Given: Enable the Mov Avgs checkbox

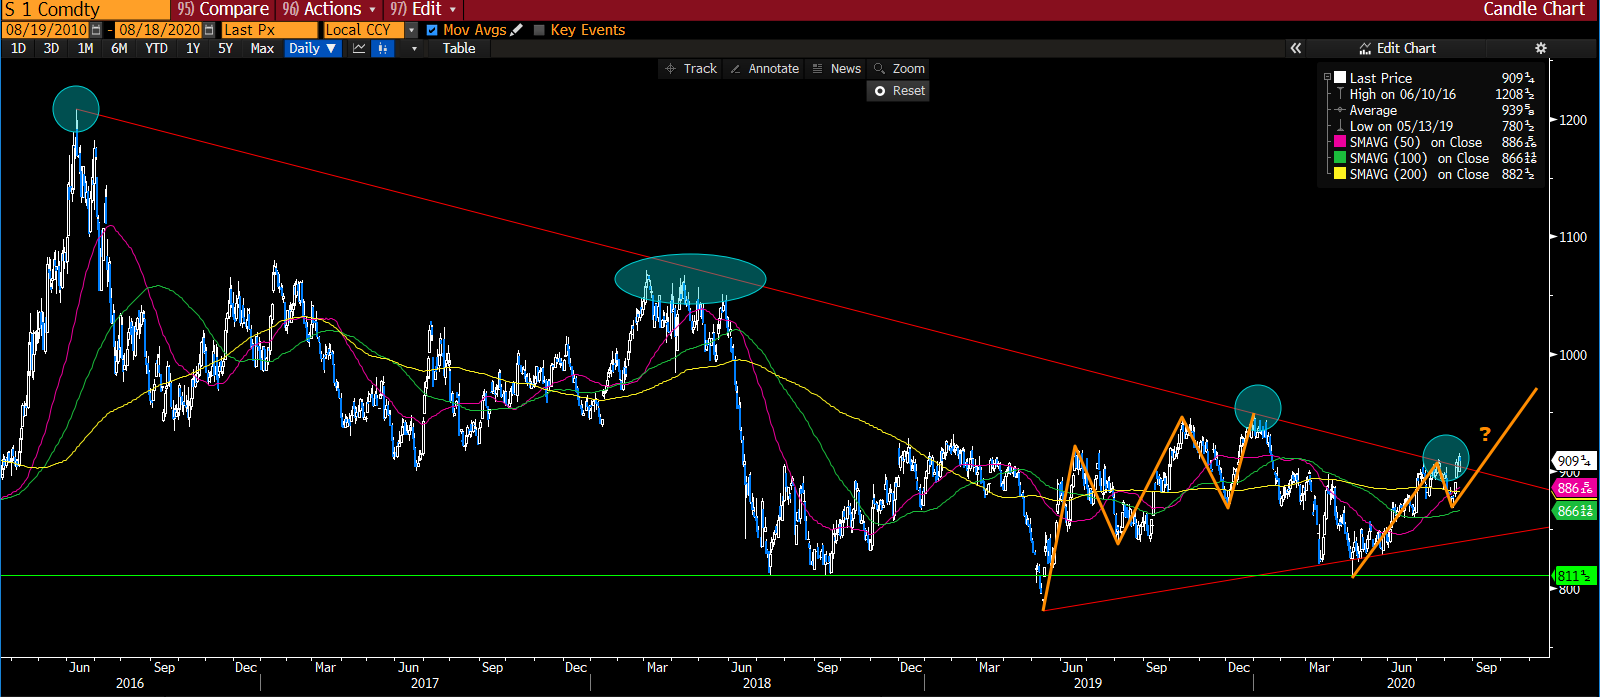Looking at the screenshot, I should point(432,30).
